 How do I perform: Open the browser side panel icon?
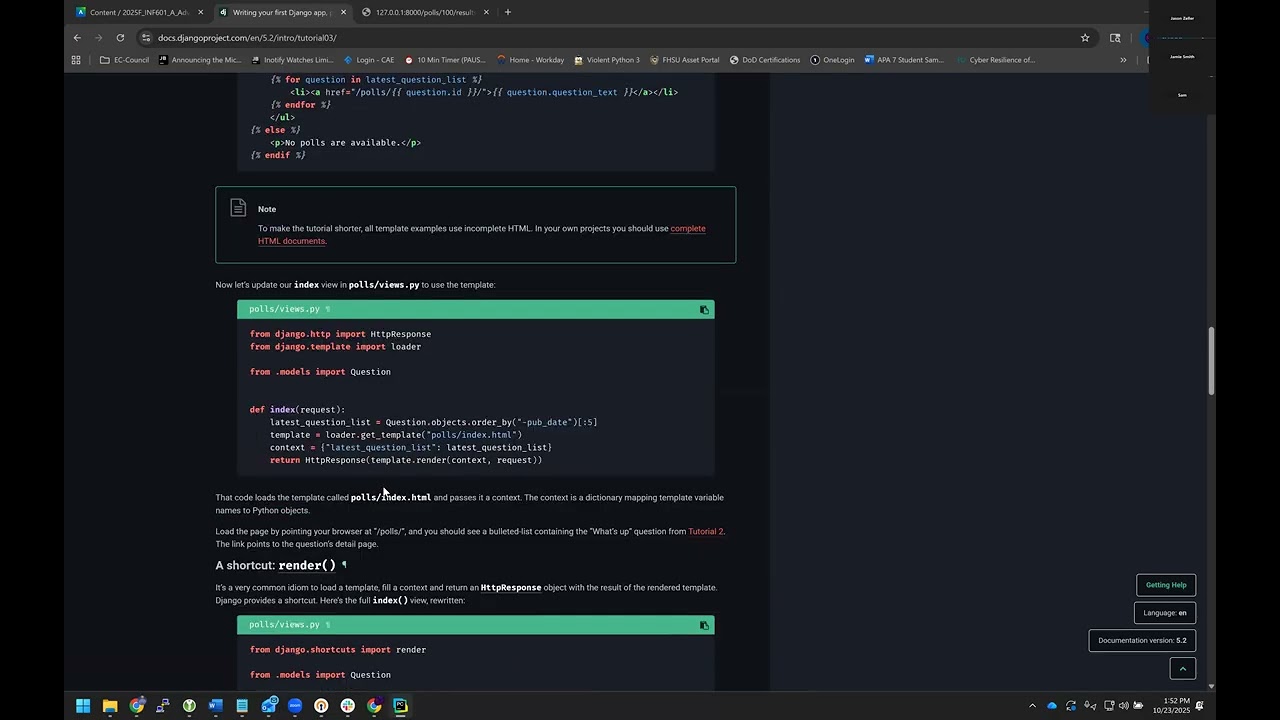(1115, 38)
